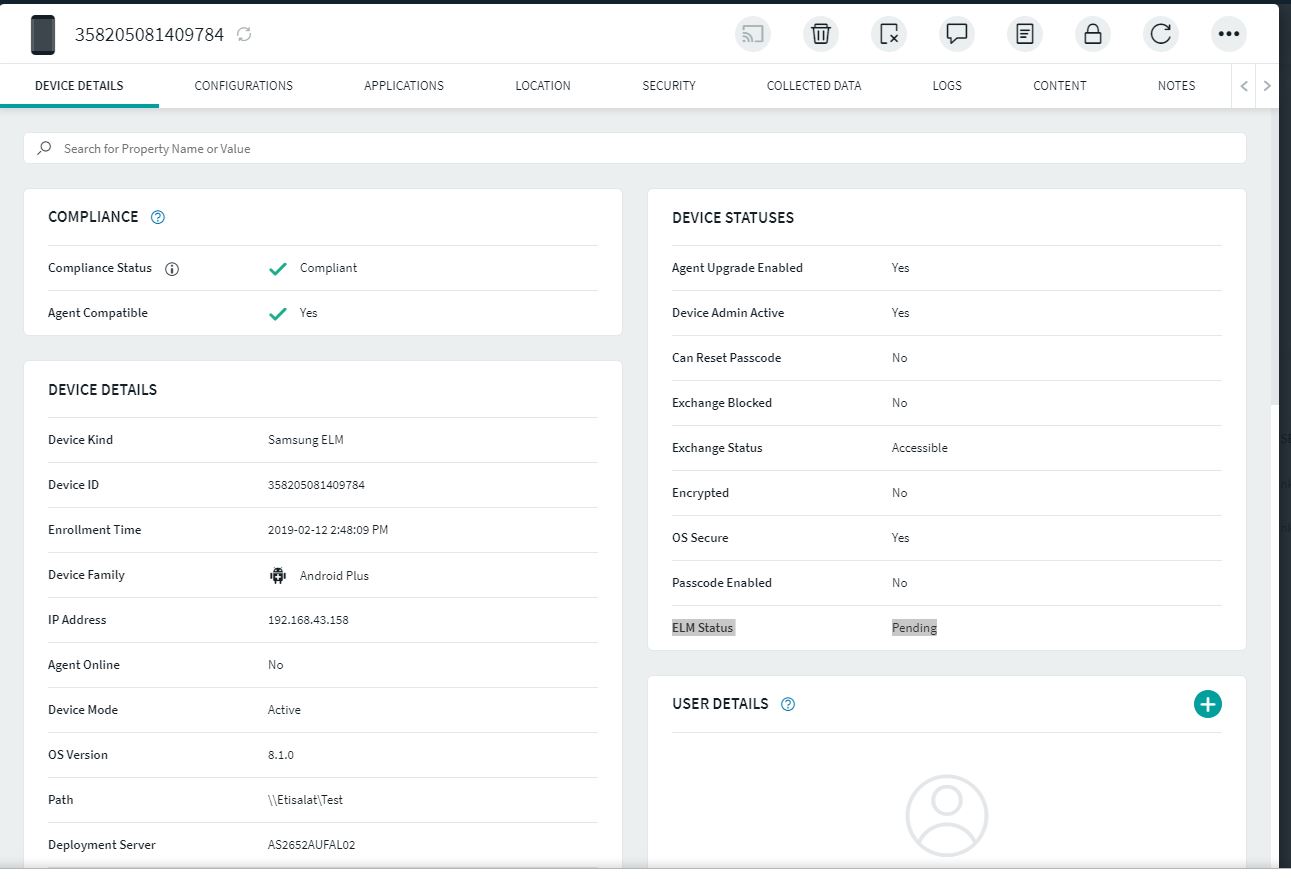Click the Compliance Status info icon

(x=172, y=269)
